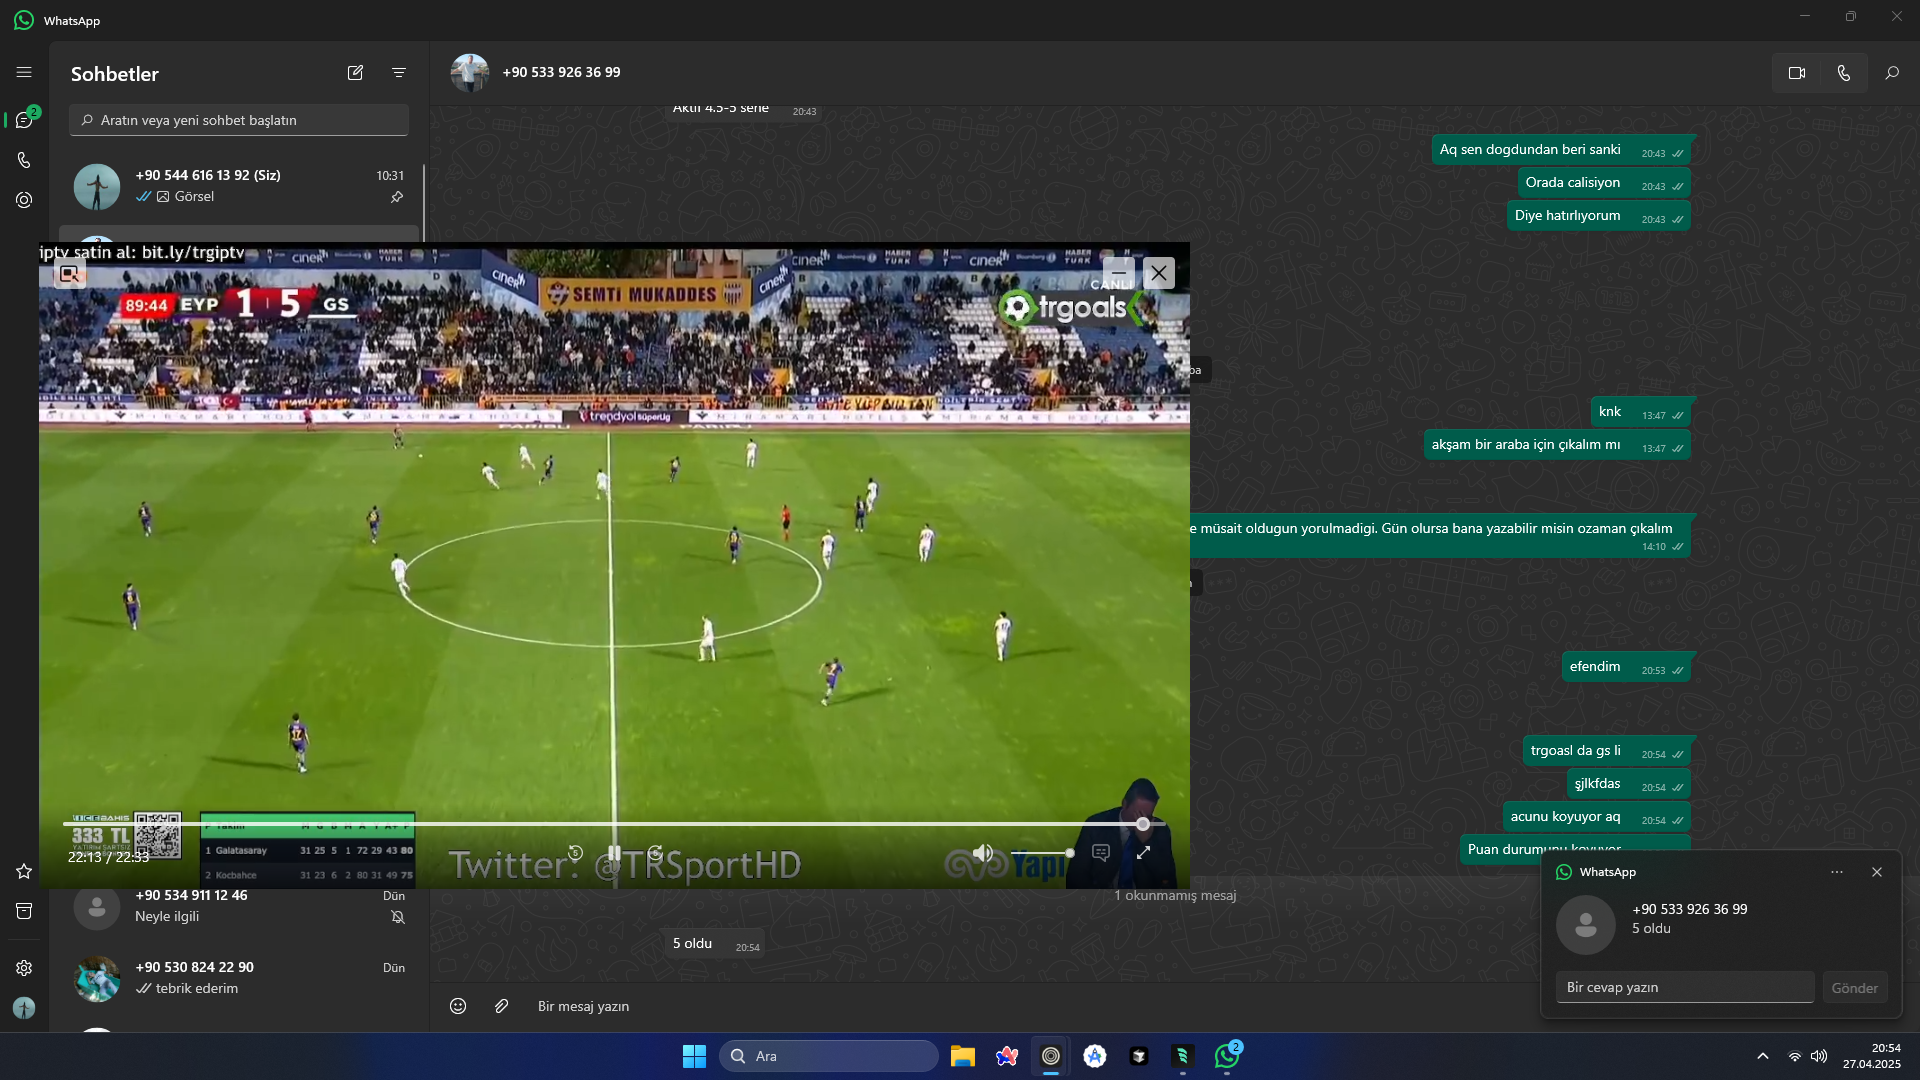Adjust the video volume slider

pyautogui.click(x=1042, y=853)
